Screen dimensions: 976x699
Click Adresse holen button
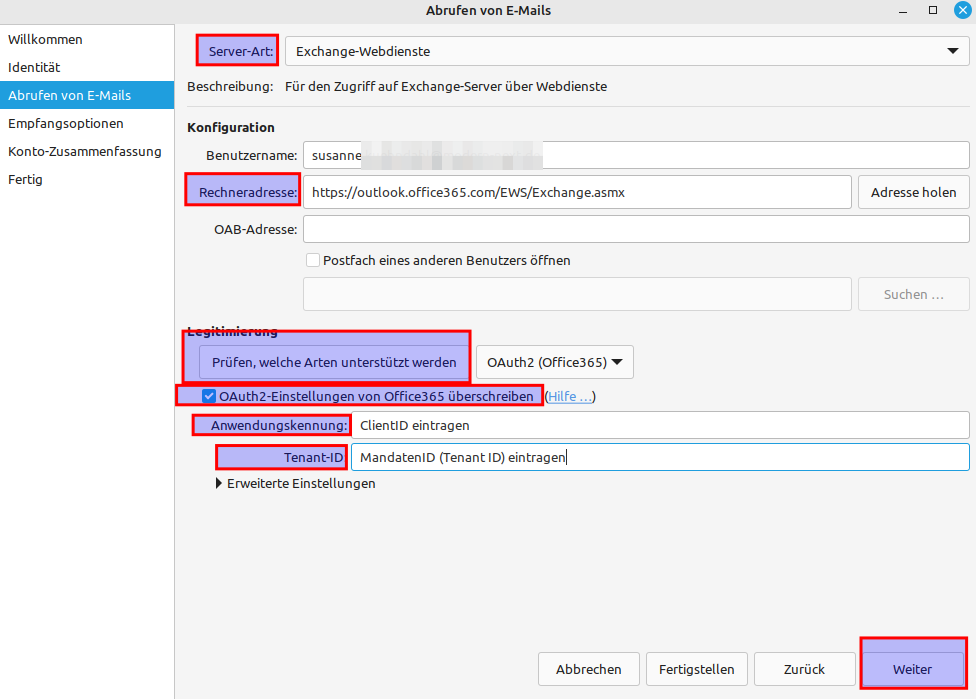[x=913, y=192]
